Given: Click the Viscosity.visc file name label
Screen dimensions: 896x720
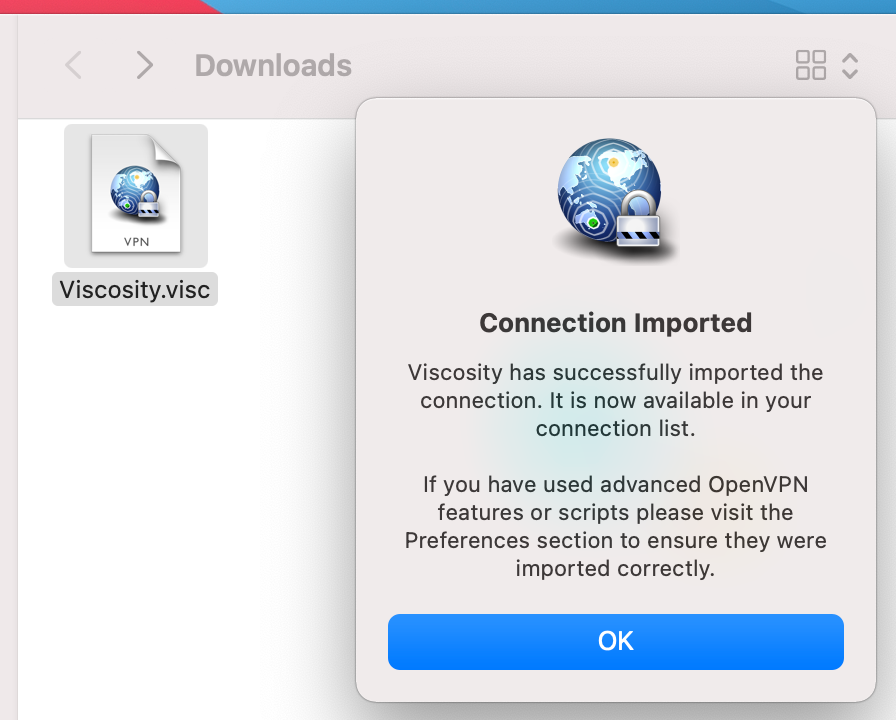Looking at the screenshot, I should [135, 290].
